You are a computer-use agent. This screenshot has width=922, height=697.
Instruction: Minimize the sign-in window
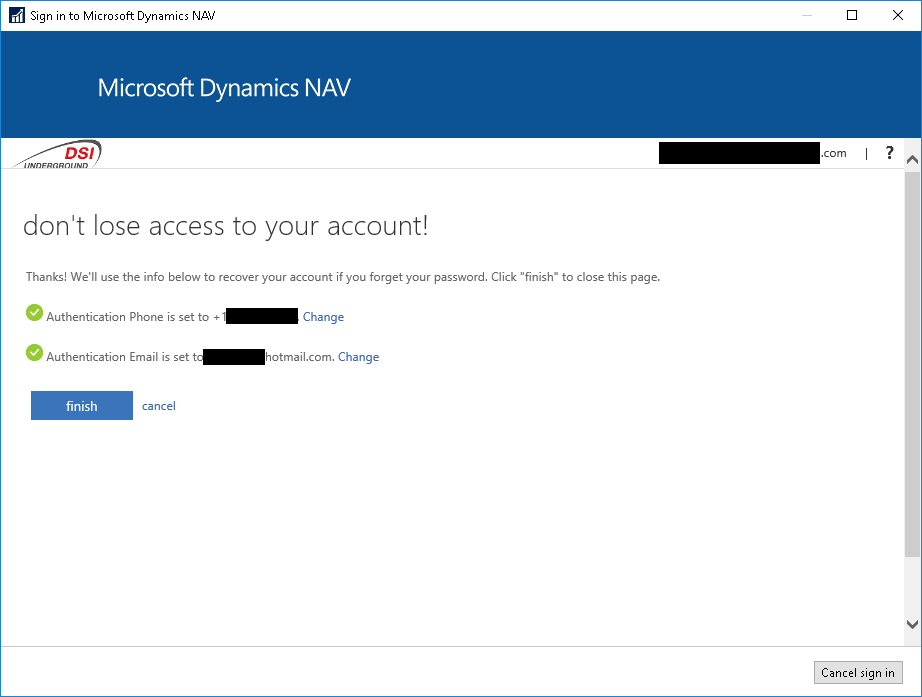click(807, 15)
